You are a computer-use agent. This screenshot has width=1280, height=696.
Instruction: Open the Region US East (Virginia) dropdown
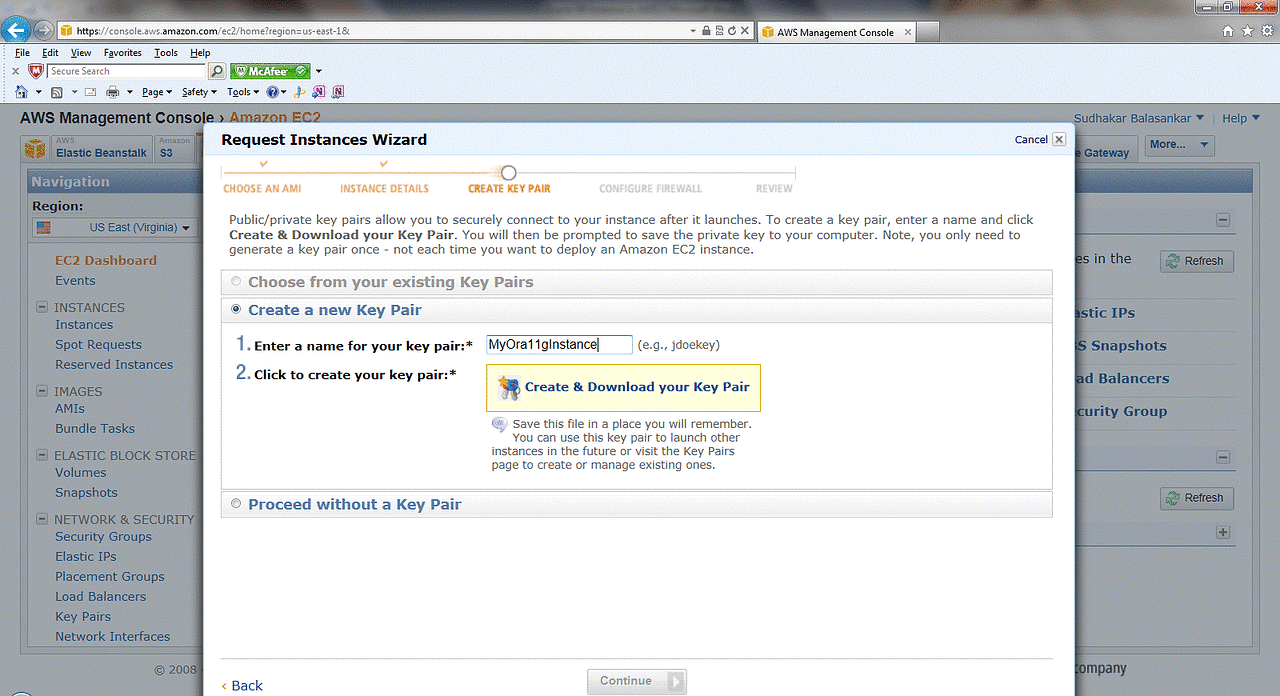[114, 227]
